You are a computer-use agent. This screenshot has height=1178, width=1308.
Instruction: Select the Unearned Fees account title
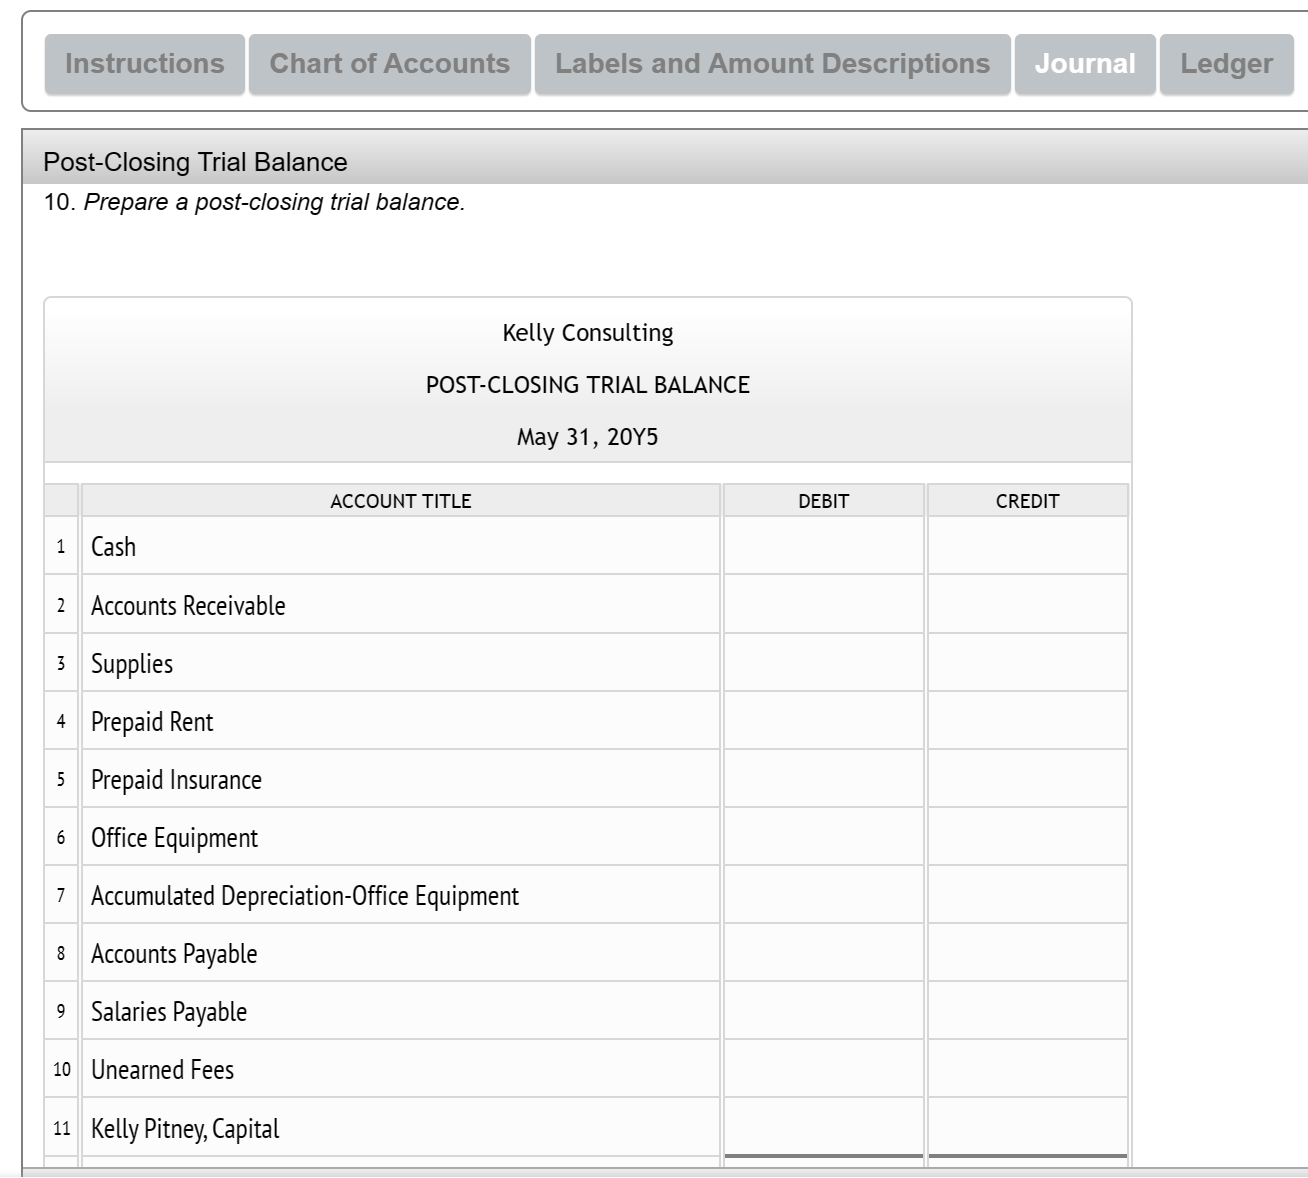click(400, 1069)
